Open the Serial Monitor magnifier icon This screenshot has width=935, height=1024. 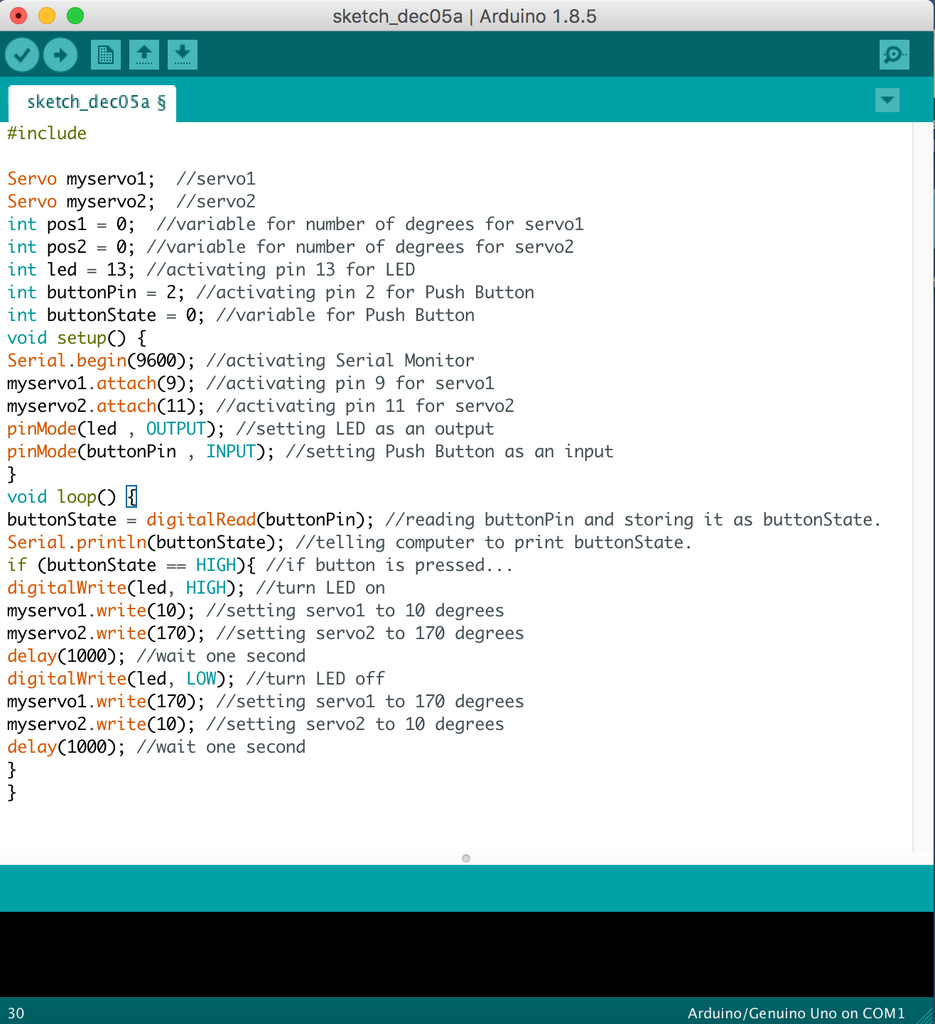coord(894,55)
